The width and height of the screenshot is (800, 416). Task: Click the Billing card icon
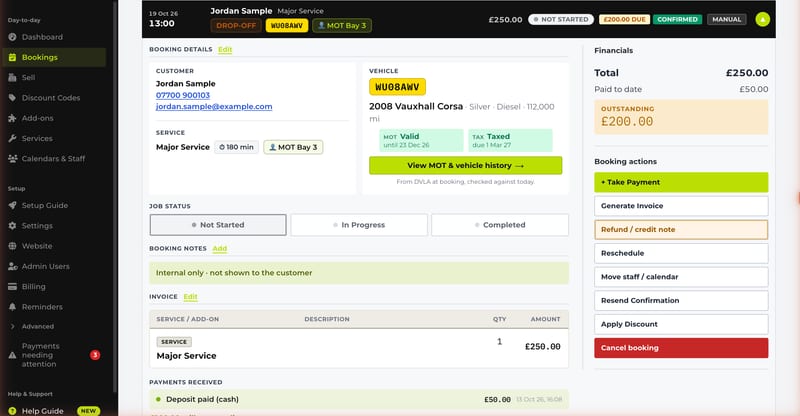[x=13, y=286]
